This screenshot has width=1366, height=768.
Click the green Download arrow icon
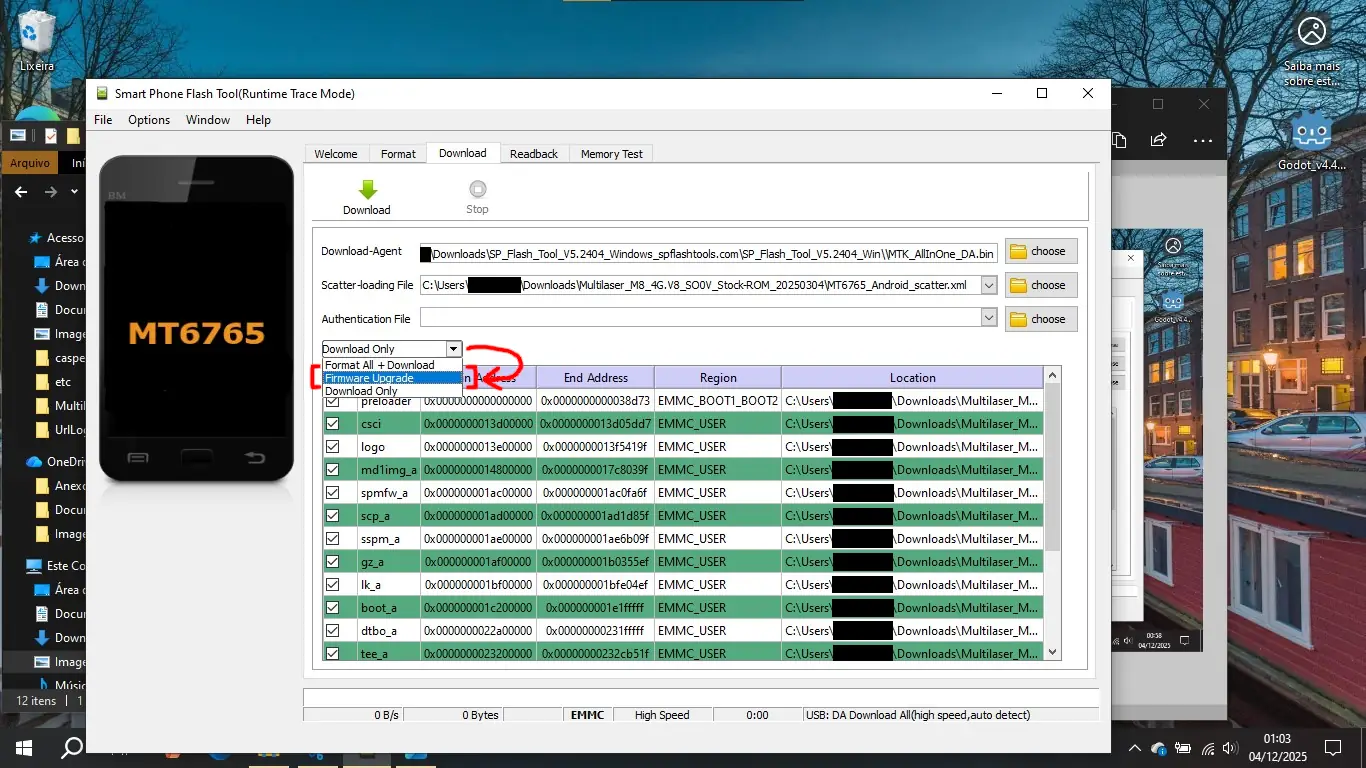click(x=367, y=190)
